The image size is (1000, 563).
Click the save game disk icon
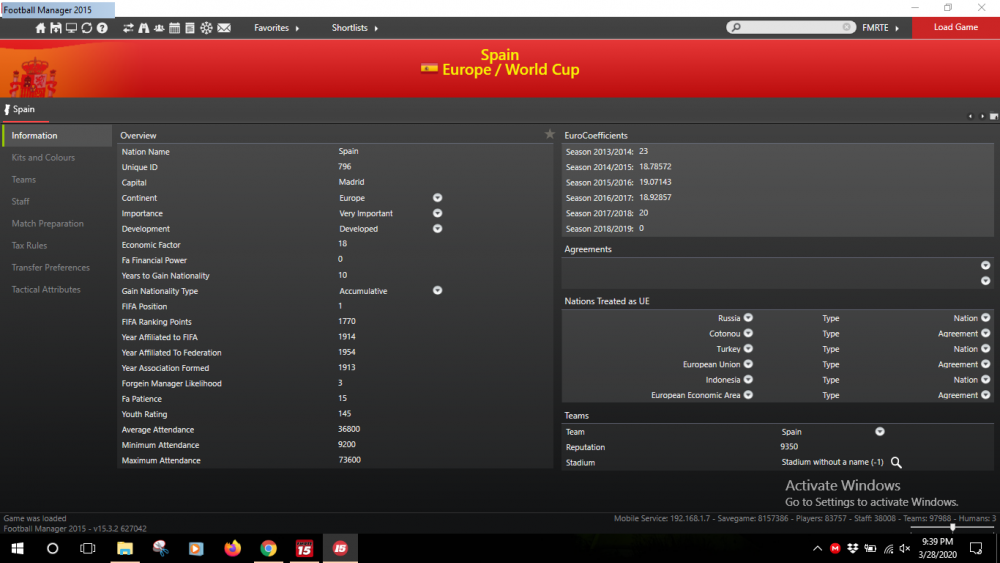[x=56, y=28]
